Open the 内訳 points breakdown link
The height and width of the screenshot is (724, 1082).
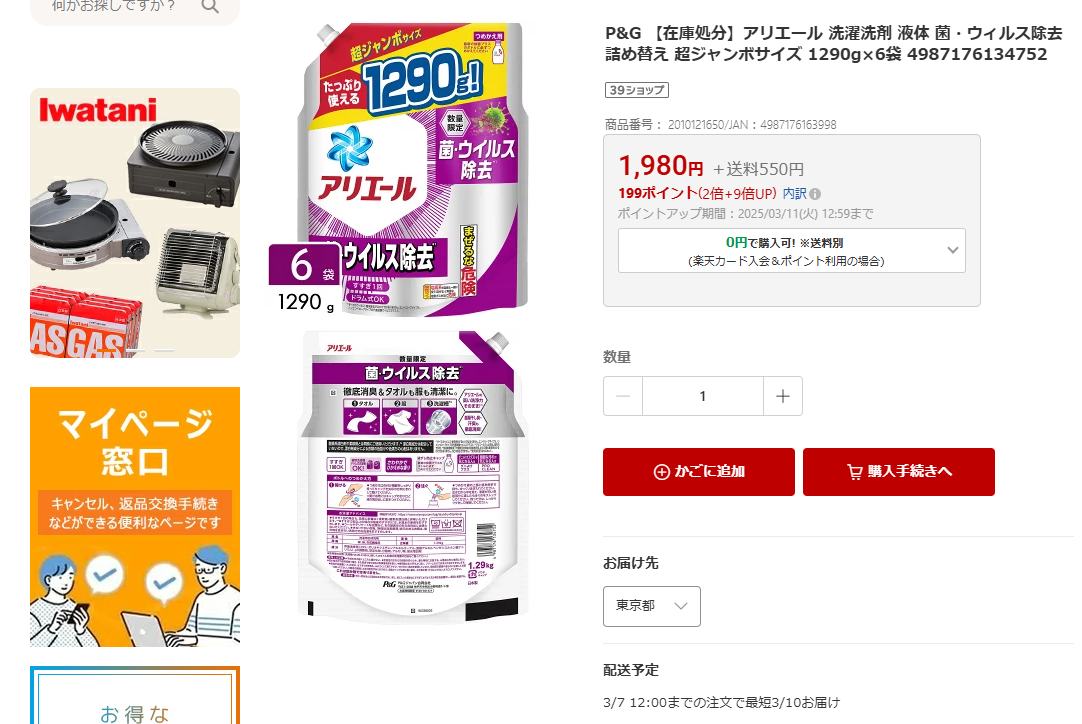(794, 194)
